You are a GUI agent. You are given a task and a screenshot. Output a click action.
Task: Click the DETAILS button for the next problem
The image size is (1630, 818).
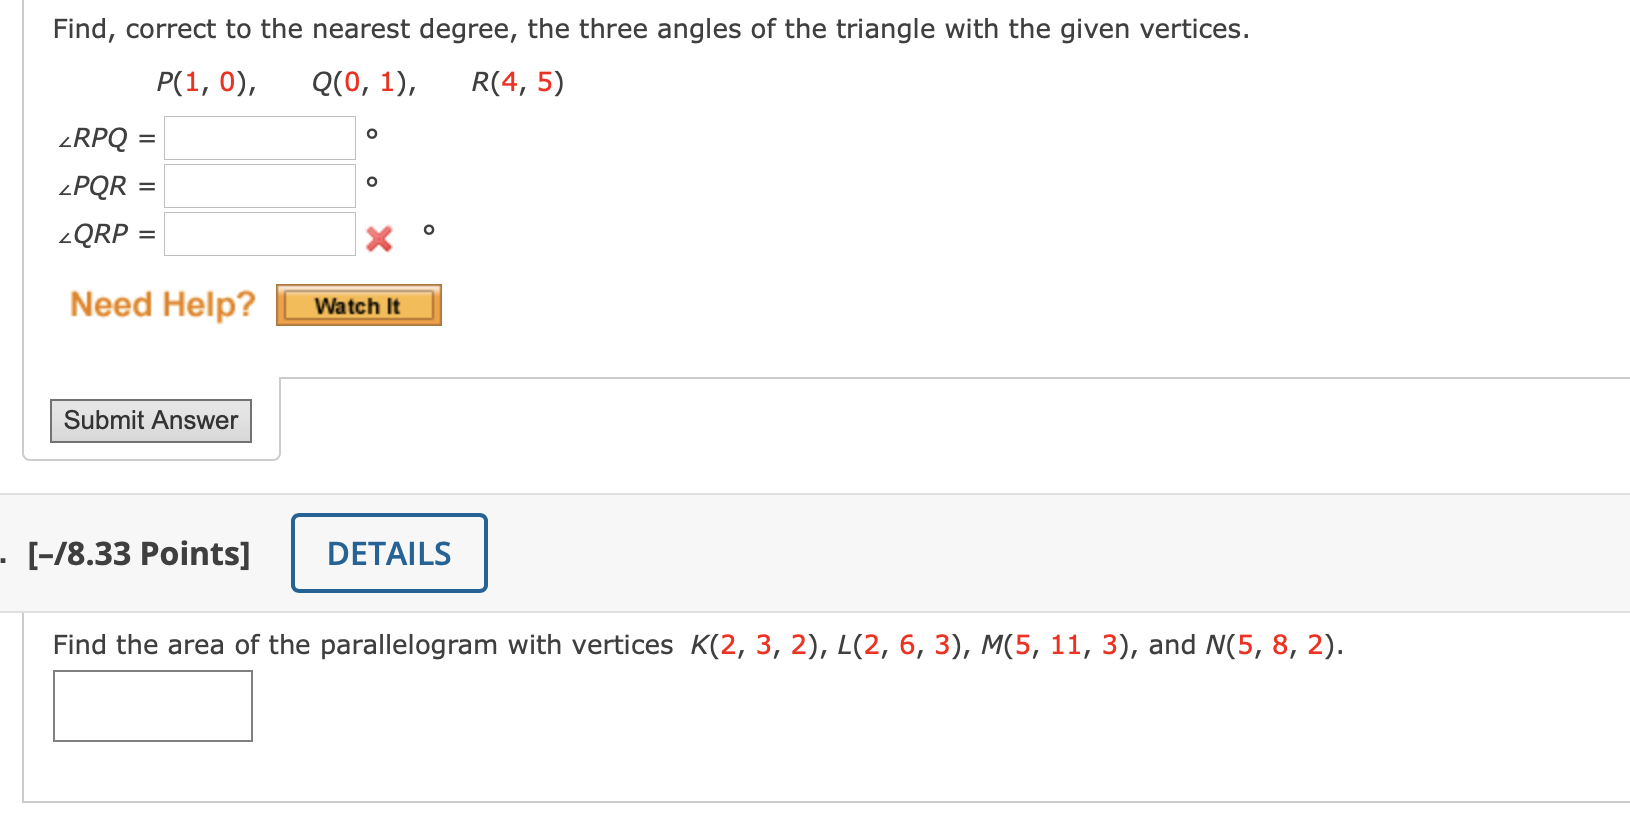click(x=388, y=552)
